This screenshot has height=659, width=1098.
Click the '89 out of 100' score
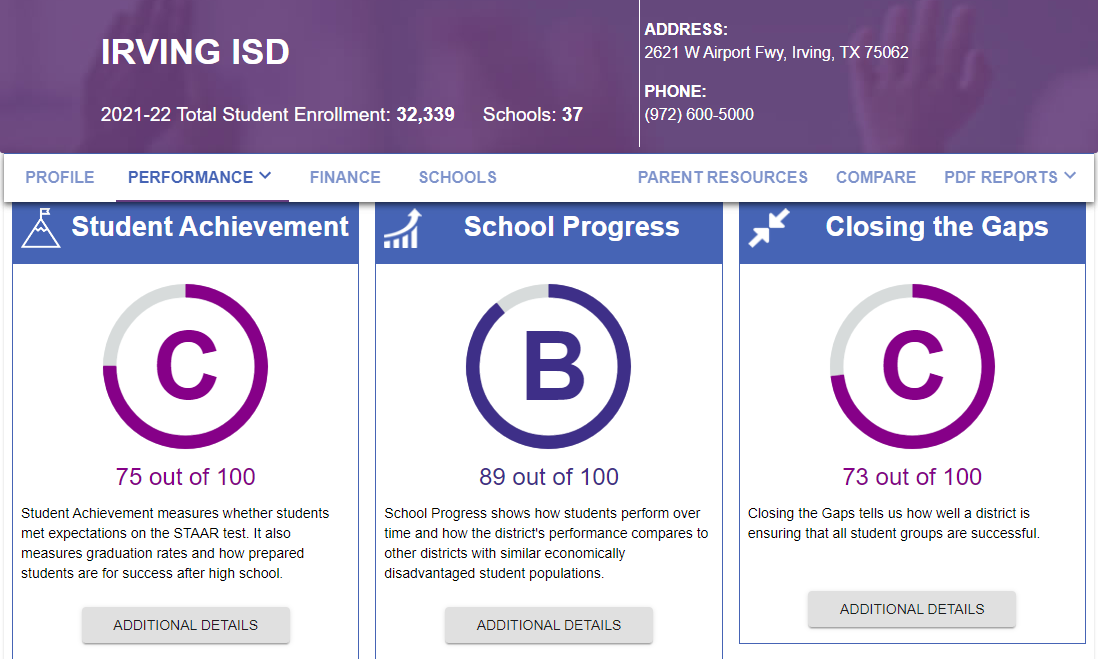click(x=548, y=476)
